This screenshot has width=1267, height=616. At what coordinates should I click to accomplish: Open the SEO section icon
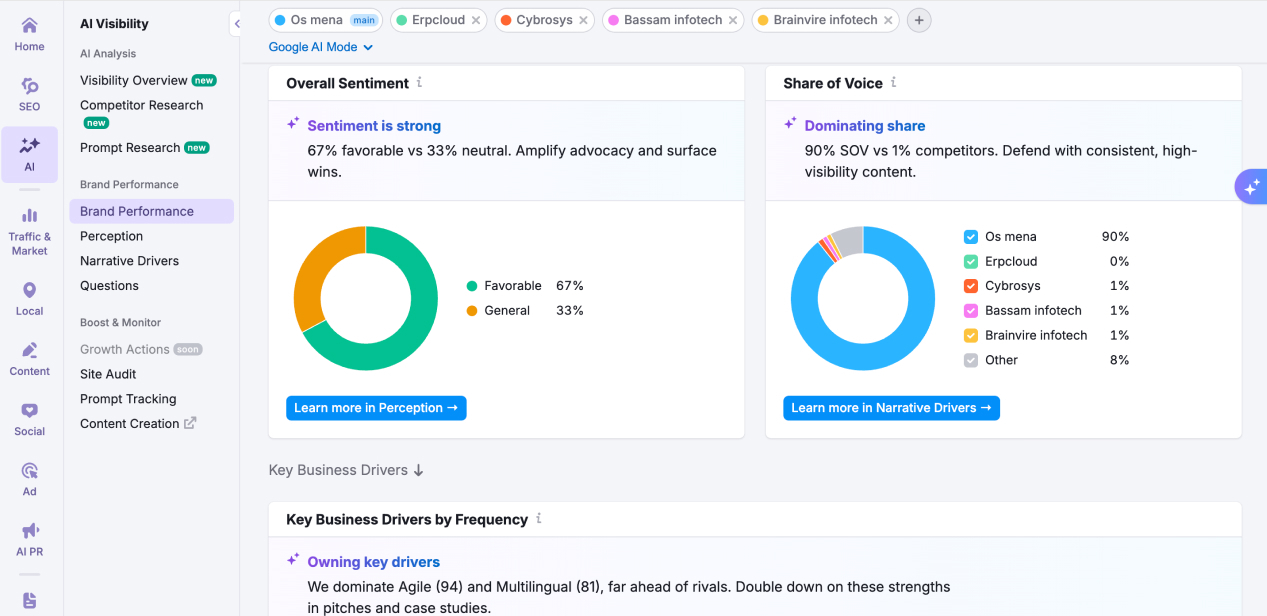tap(29, 87)
